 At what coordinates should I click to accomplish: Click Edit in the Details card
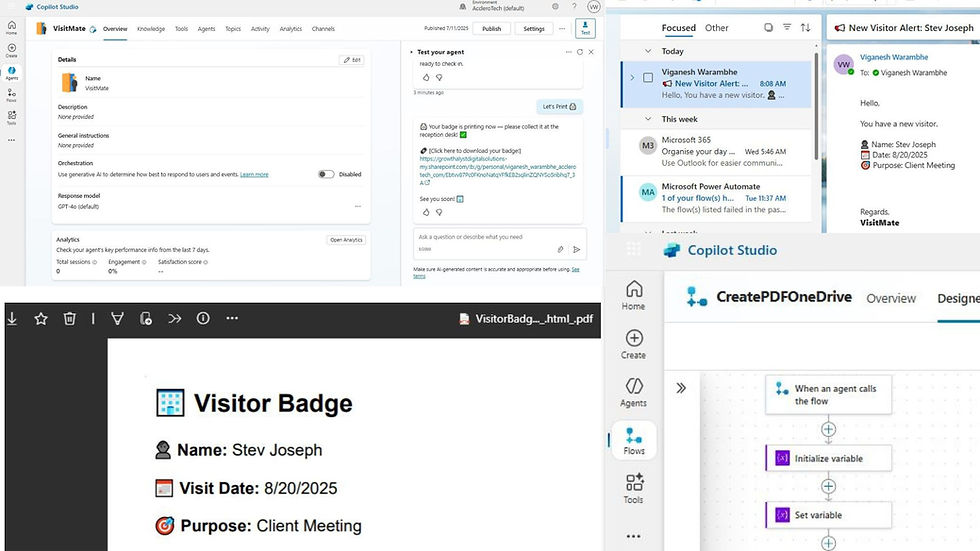(352, 60)
